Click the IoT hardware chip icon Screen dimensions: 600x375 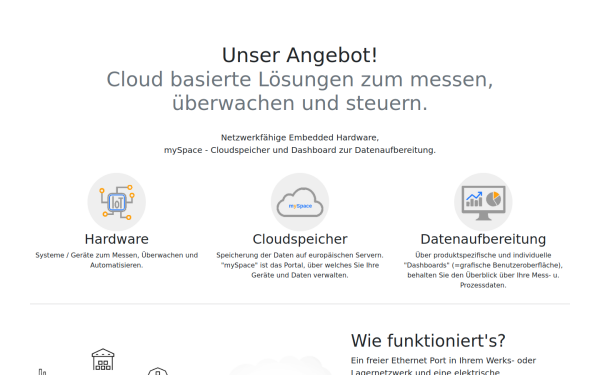pyautogui.click(x=117, y=202)
